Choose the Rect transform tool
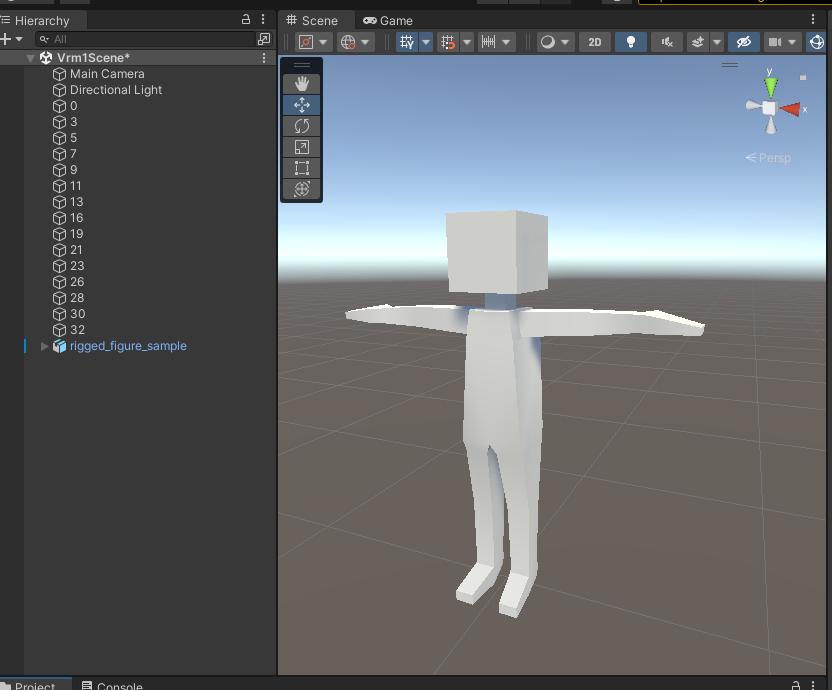 [301, 167]
